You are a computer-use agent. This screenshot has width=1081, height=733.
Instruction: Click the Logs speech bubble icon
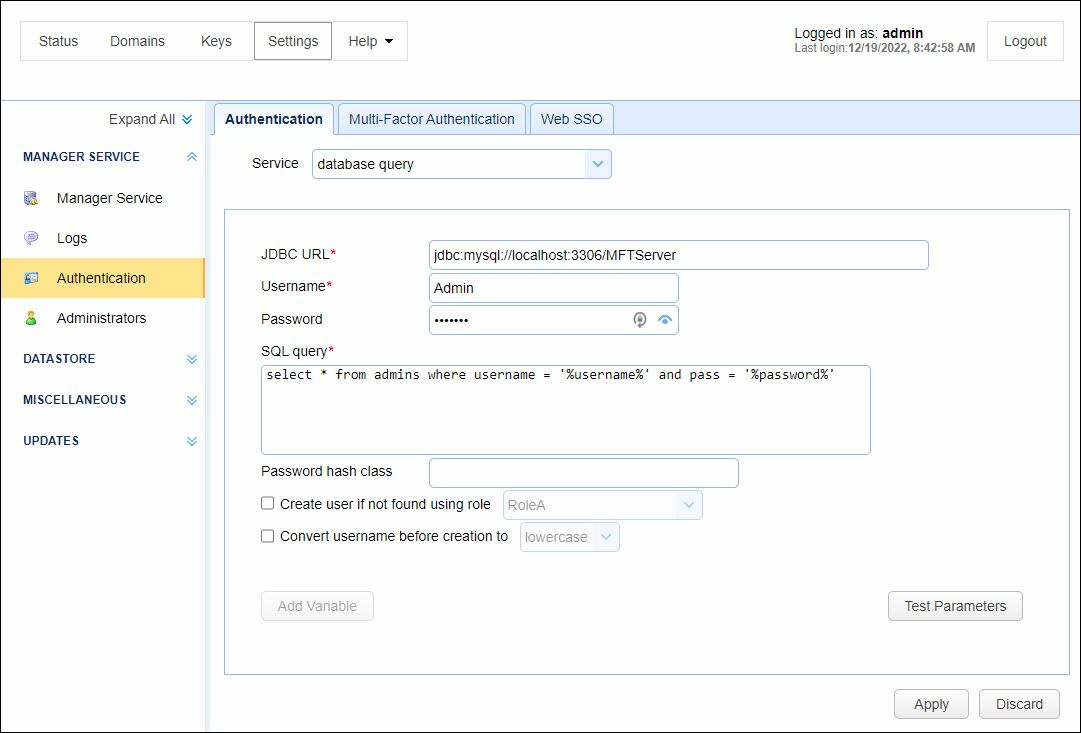pyautogui.click(x=31, y=238)
